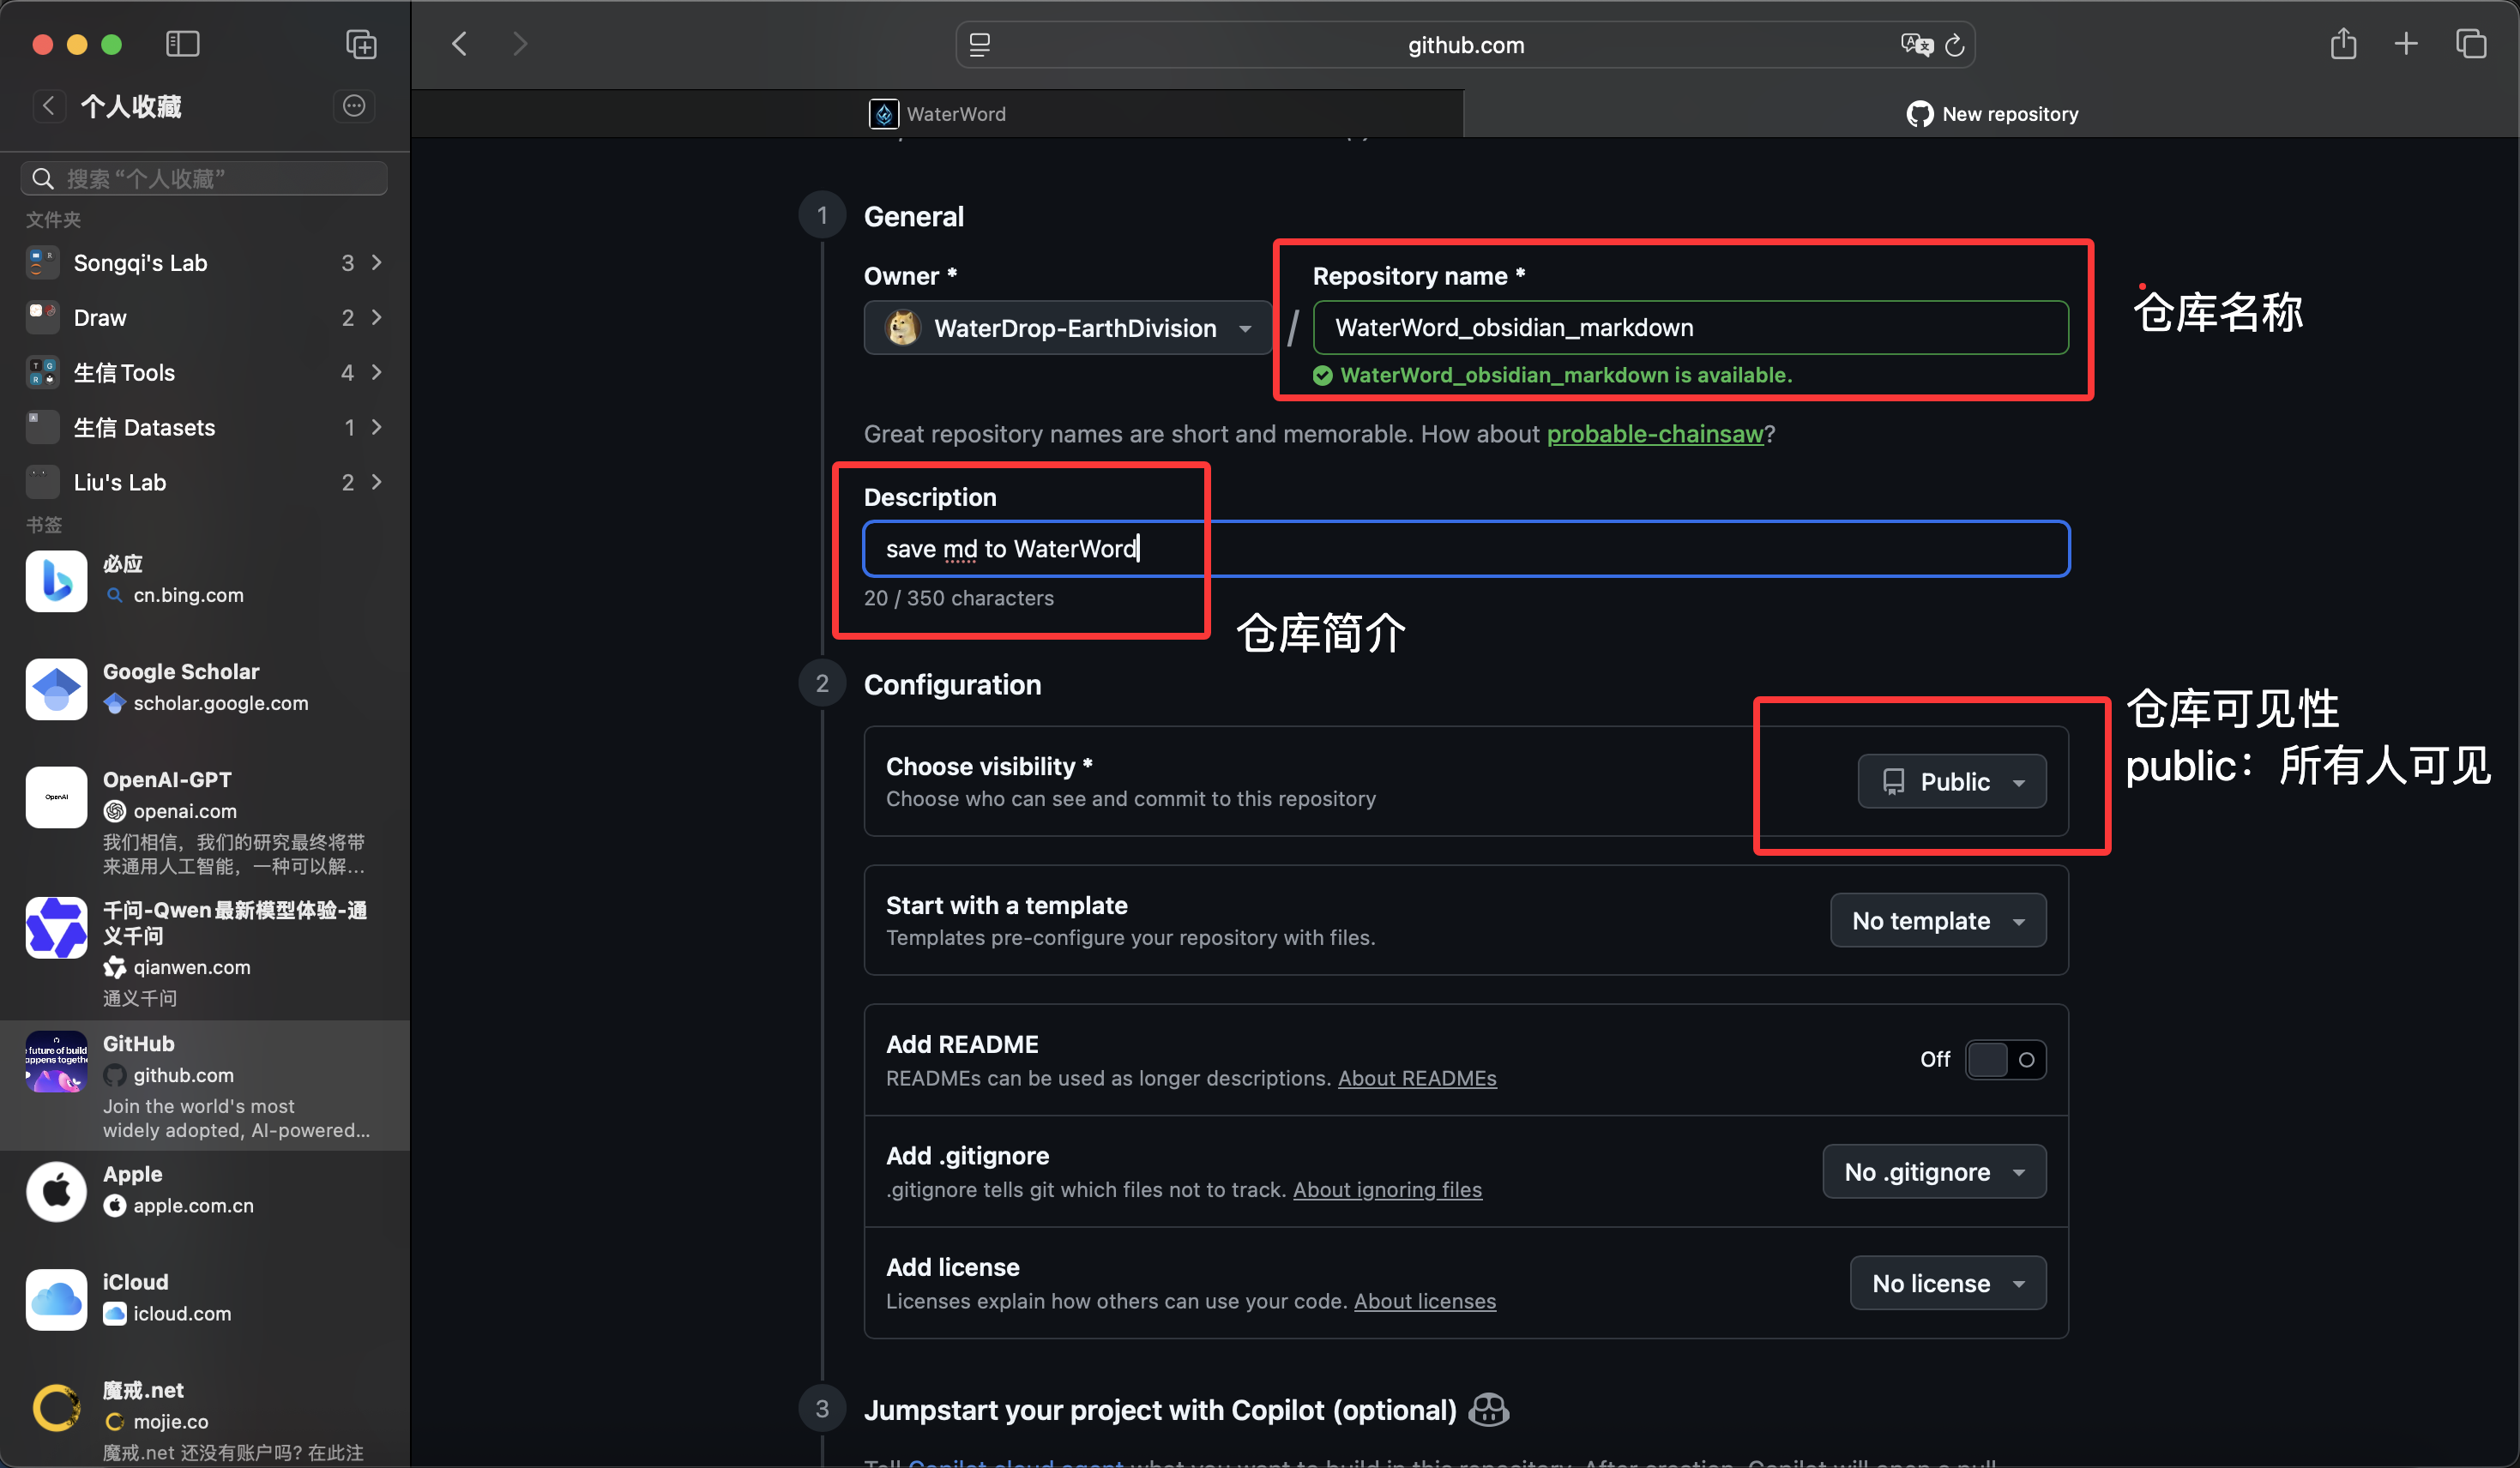Go back with the toolbar back arrow

460,44
